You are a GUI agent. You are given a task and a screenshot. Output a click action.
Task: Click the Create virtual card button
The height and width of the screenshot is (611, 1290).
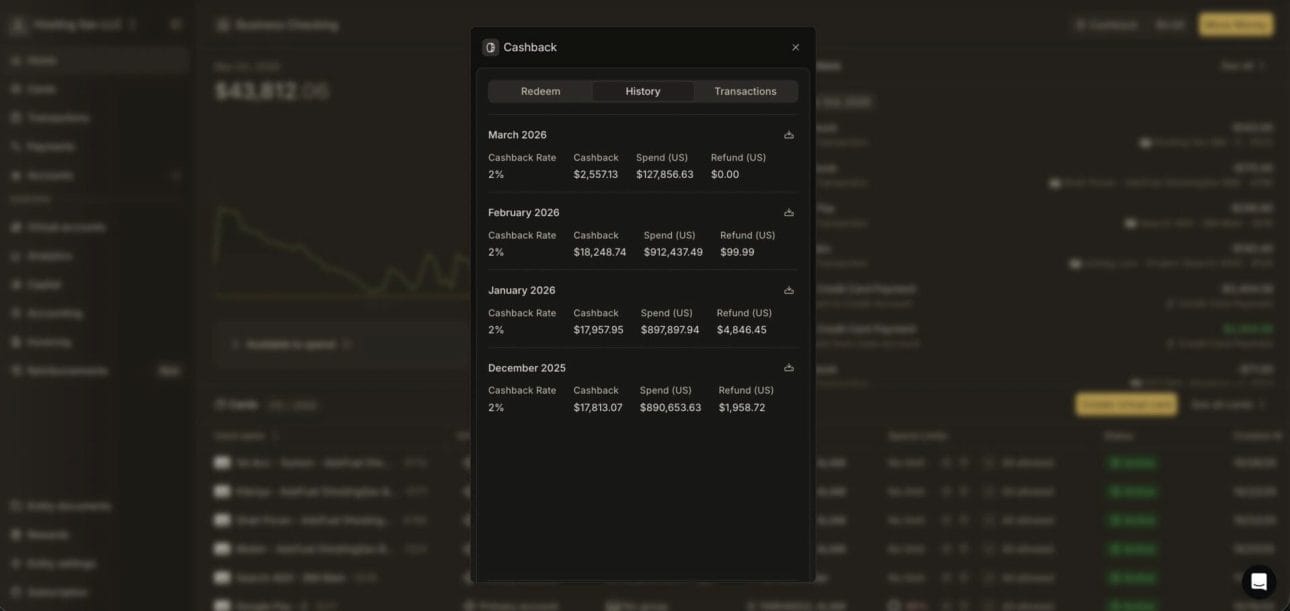pos(1125,404)
